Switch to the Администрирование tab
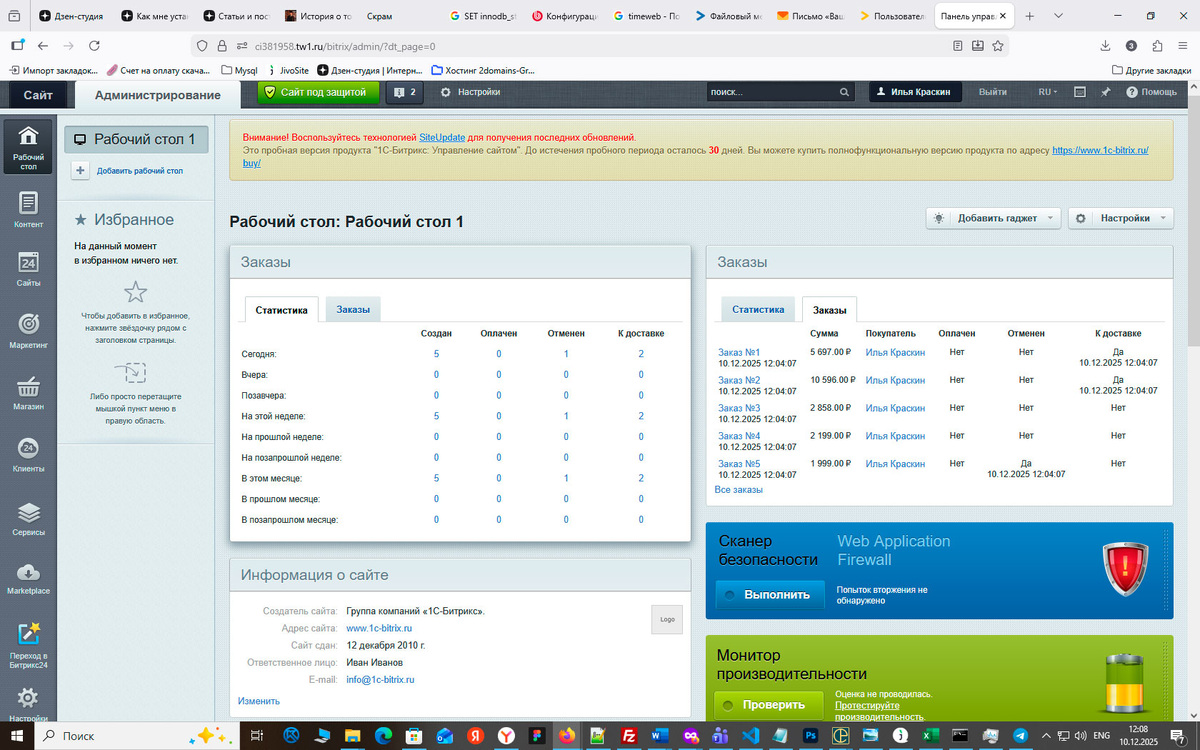 (x=157, y=95)
